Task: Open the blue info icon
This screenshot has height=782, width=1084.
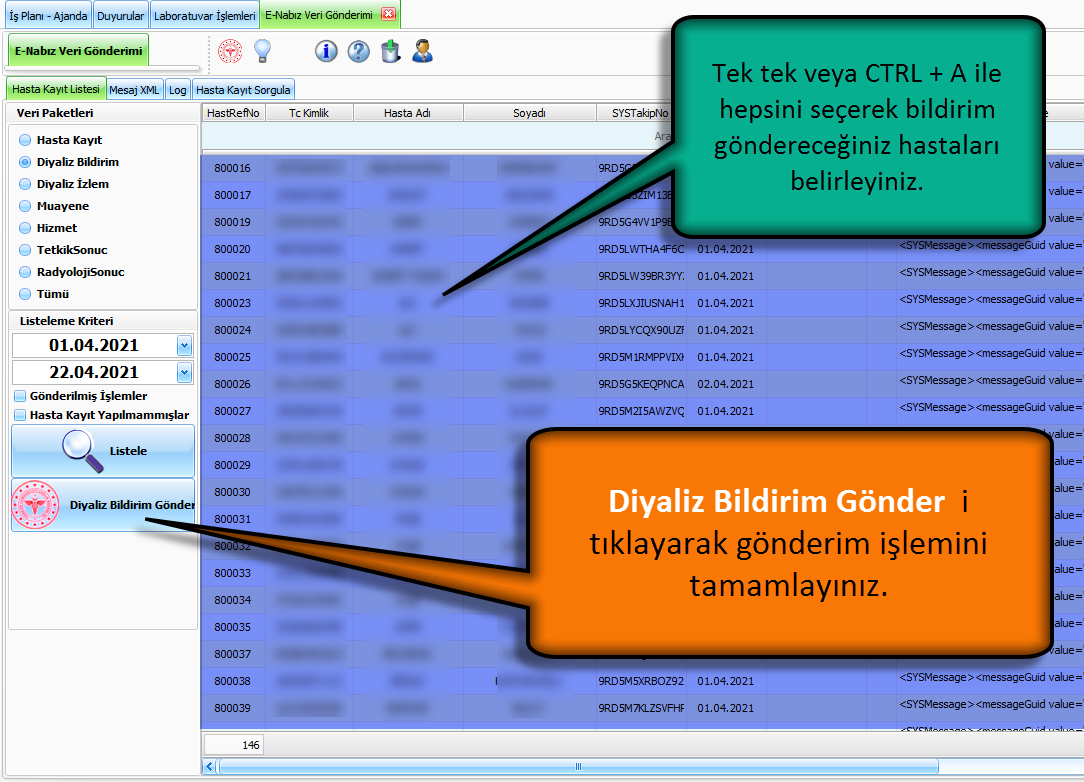Action: click(326, 51)
